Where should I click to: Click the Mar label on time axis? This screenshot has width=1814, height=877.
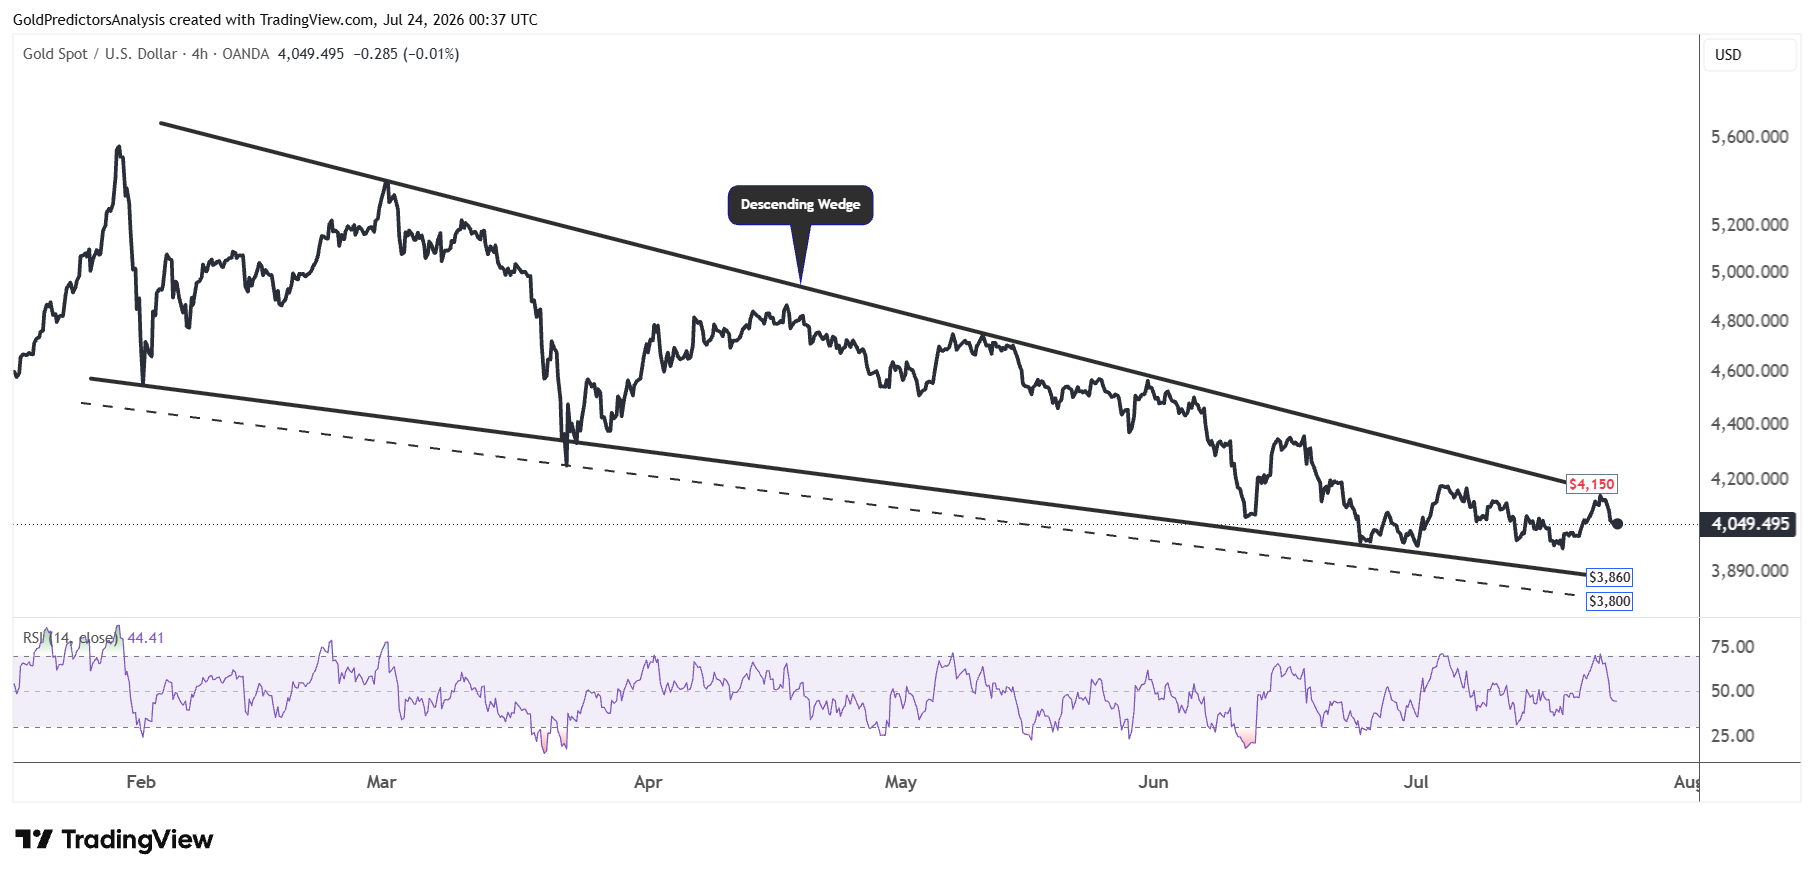[x=381, y=782]
